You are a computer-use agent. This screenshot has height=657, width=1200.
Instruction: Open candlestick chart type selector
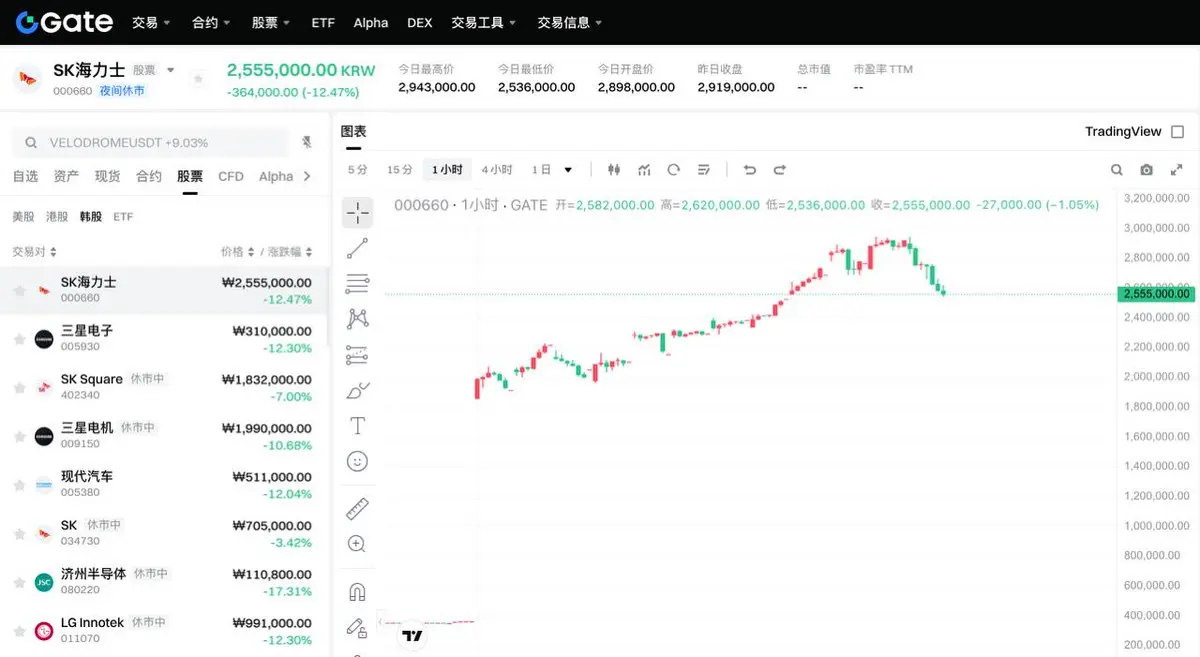tap(614, 170)
